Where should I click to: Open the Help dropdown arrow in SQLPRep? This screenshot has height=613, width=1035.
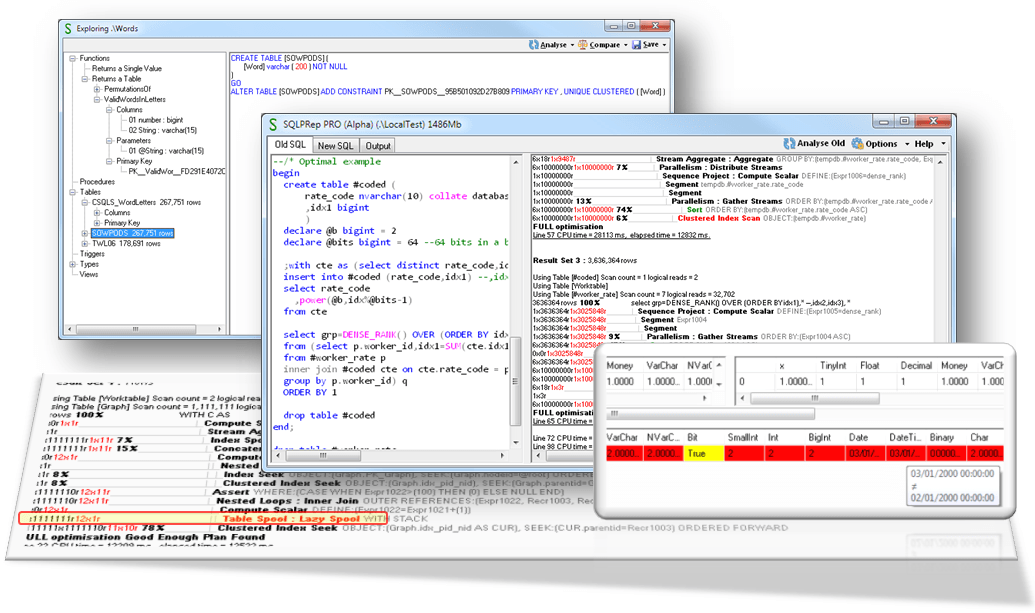tap(943, 144)
